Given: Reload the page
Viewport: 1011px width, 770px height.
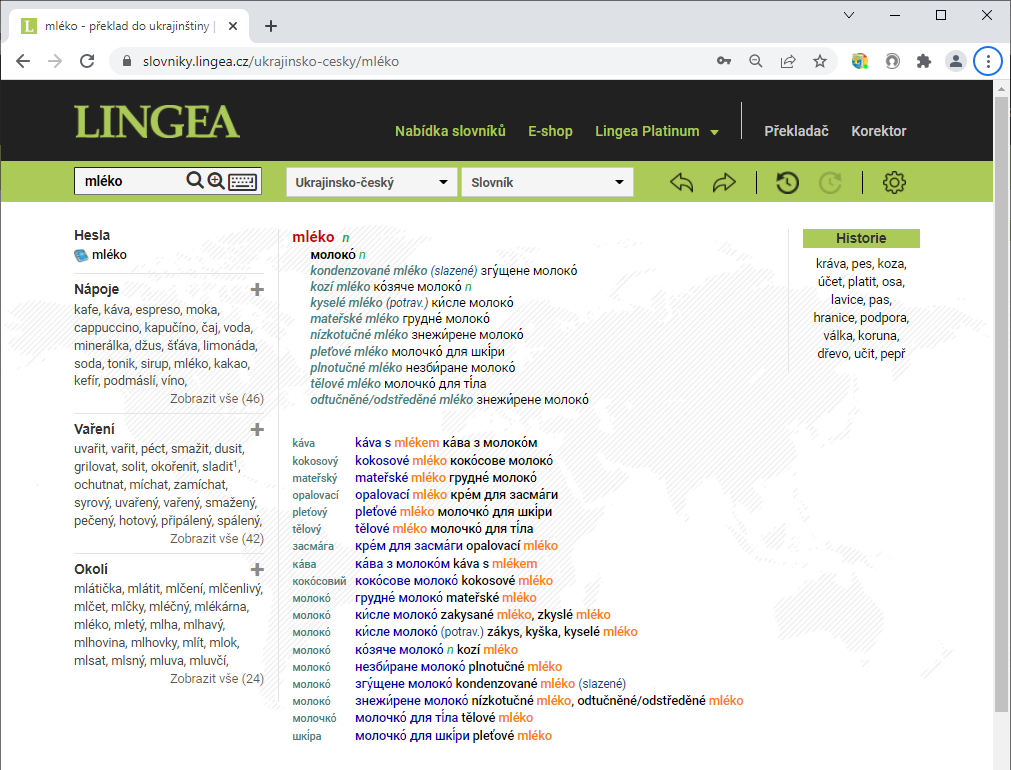Looking at the screenshot, I should [x=87, y=61].
